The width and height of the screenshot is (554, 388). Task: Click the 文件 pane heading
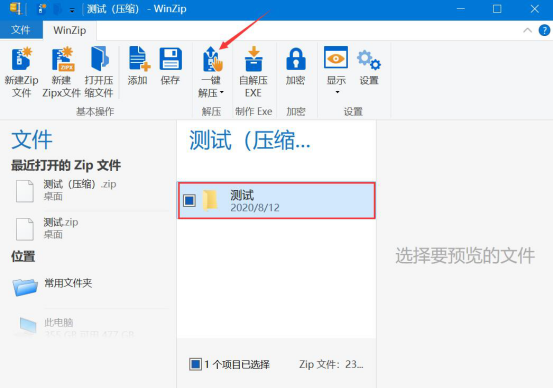coord(32,140)
